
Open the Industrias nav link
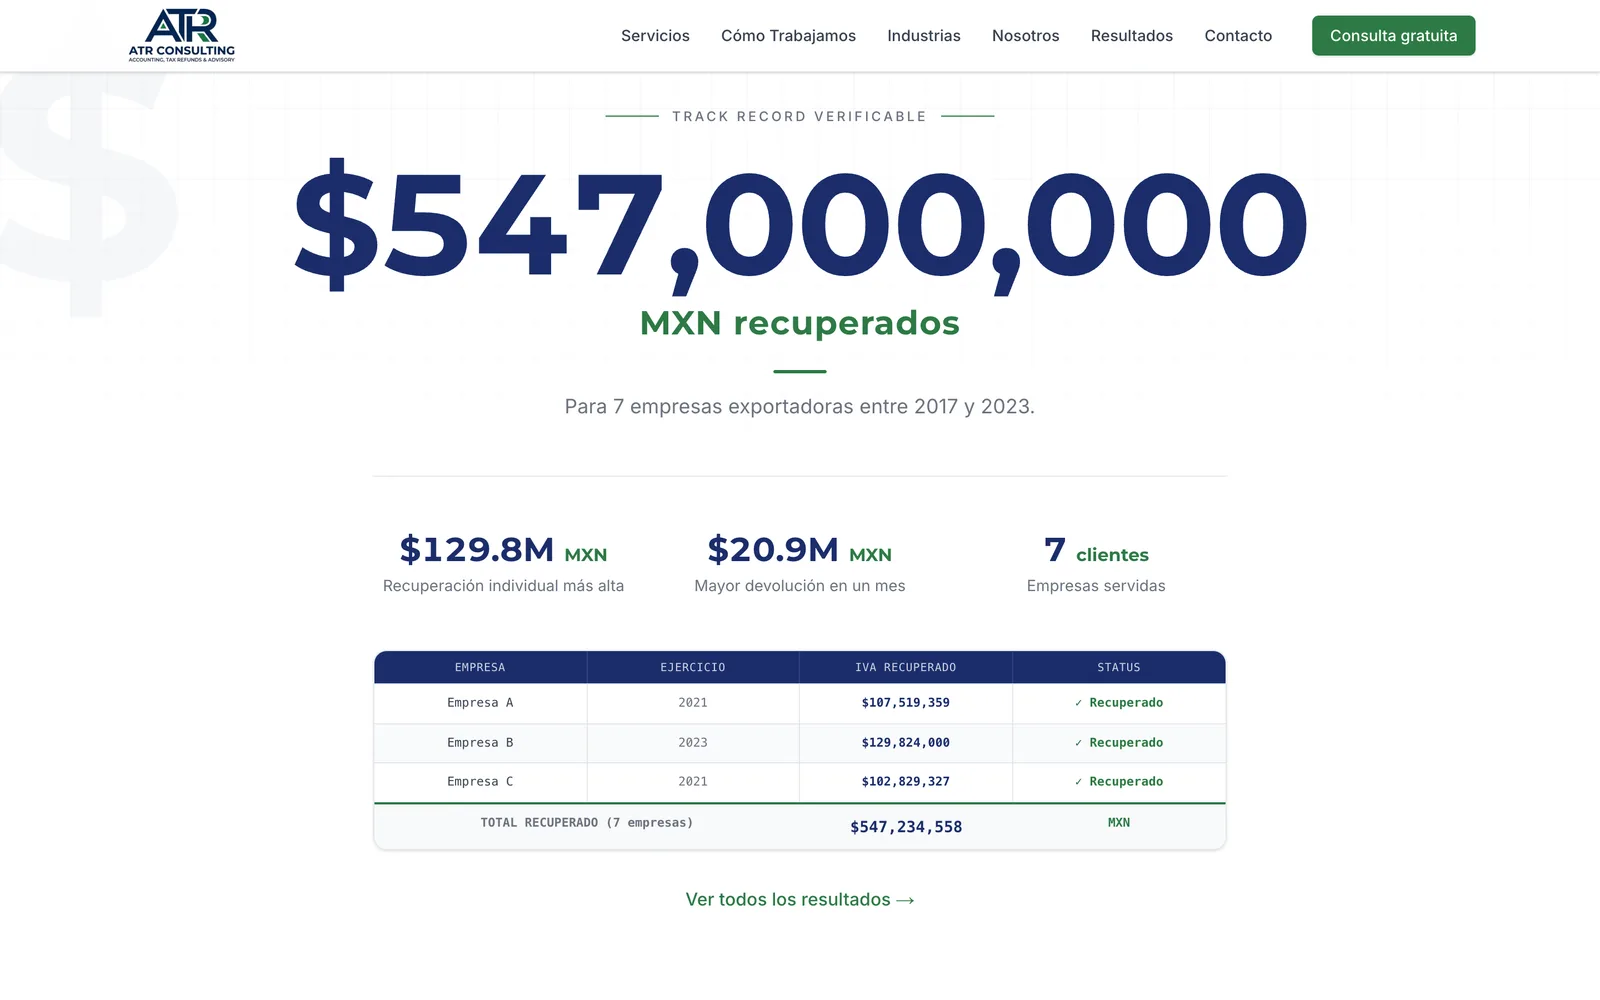924,36
